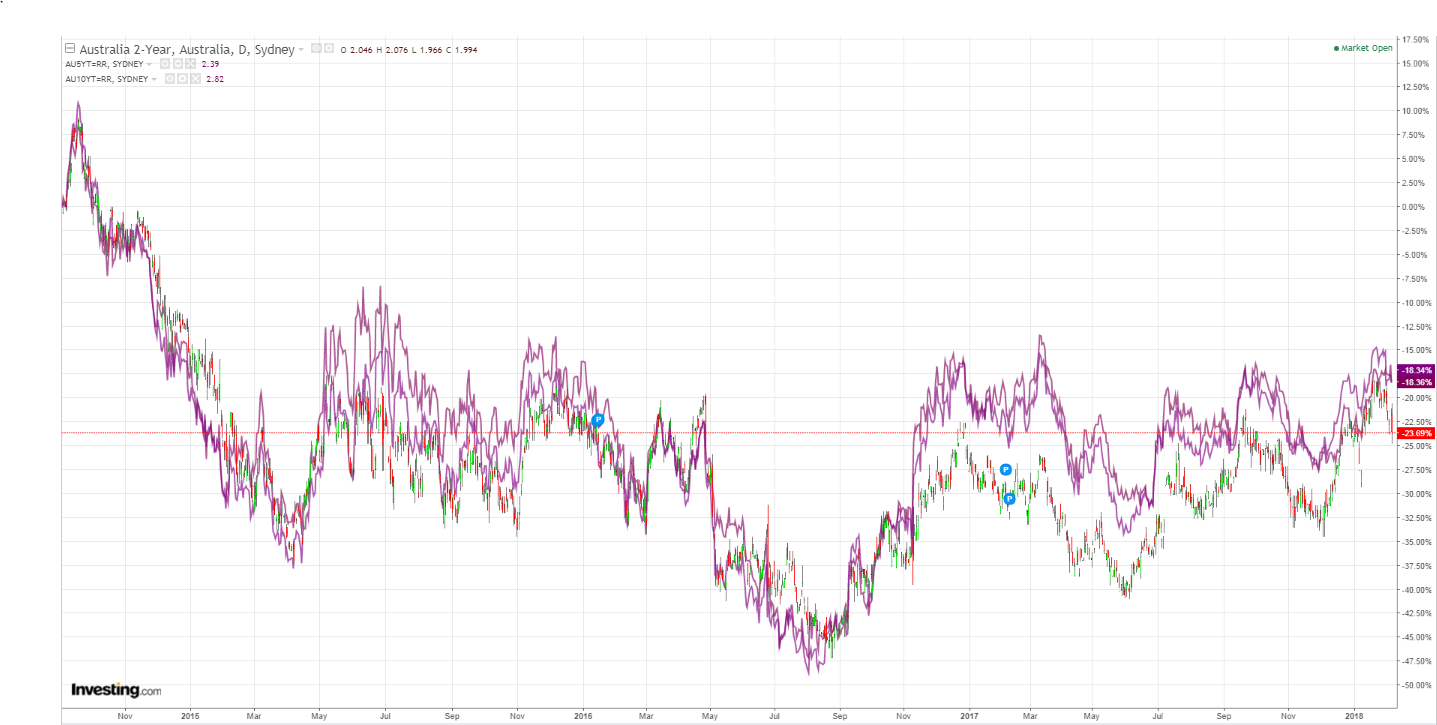1437x725 pixels.
Task: Click the Investing.com logo watermark
Action: click(116, 690)
